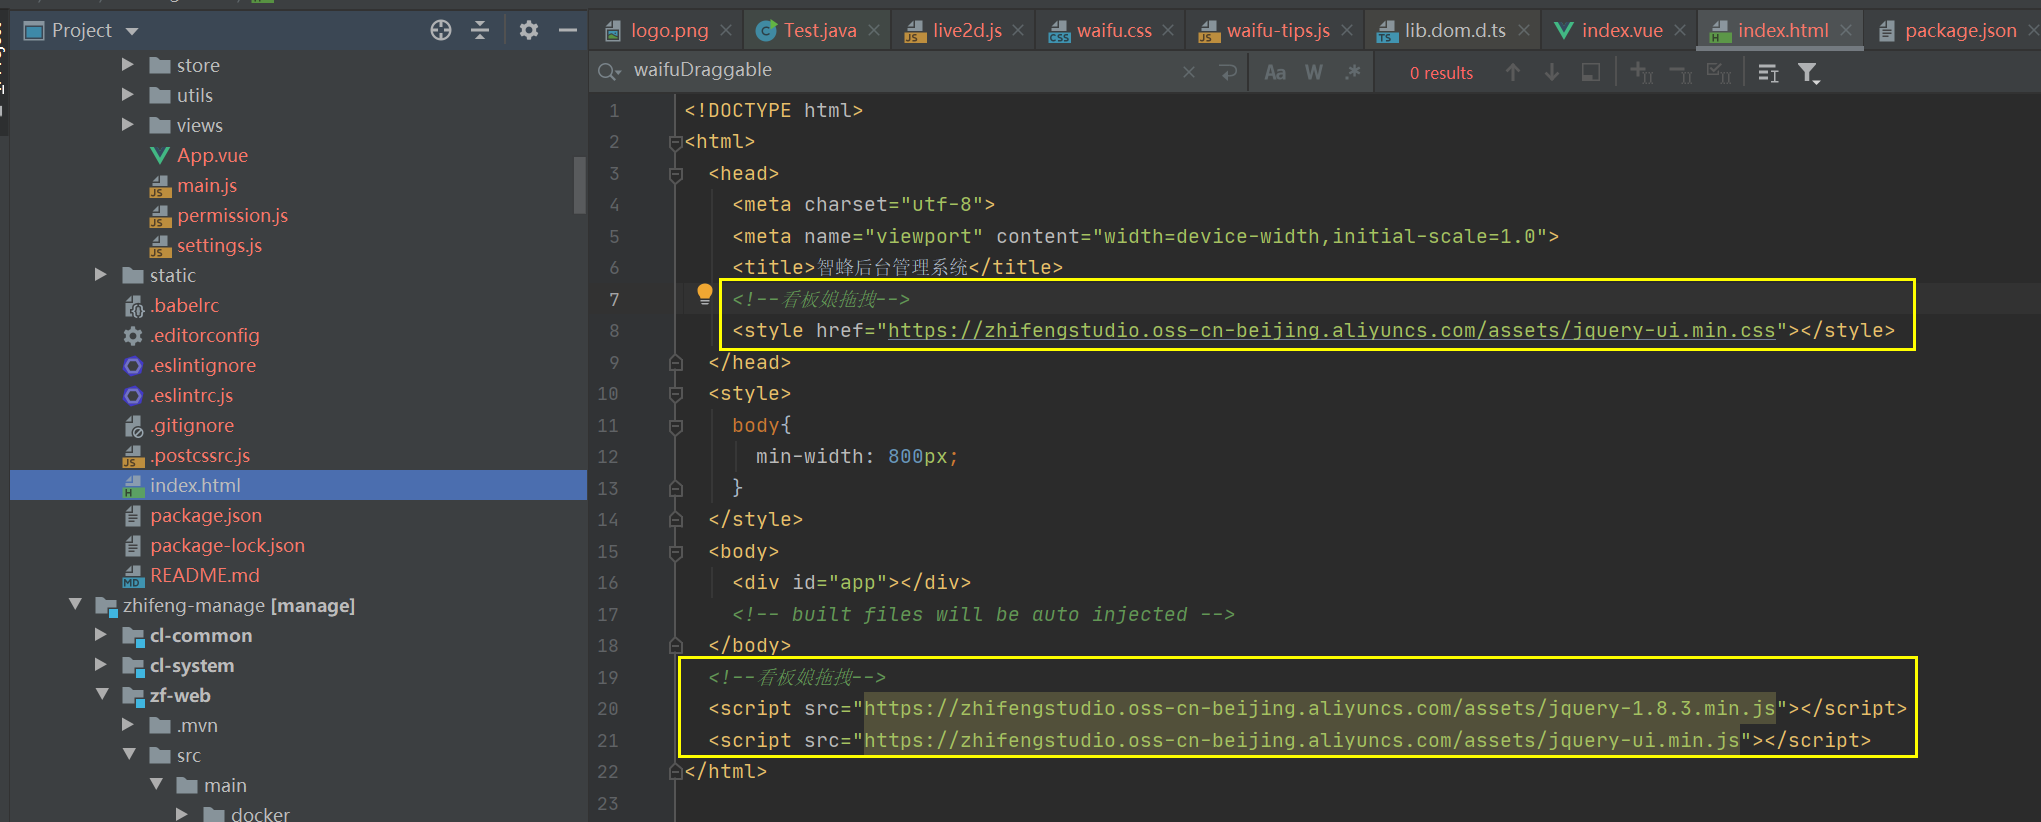The image size is (2041, 822).
Task: Toggle Regex search option
Action: 1352,72
